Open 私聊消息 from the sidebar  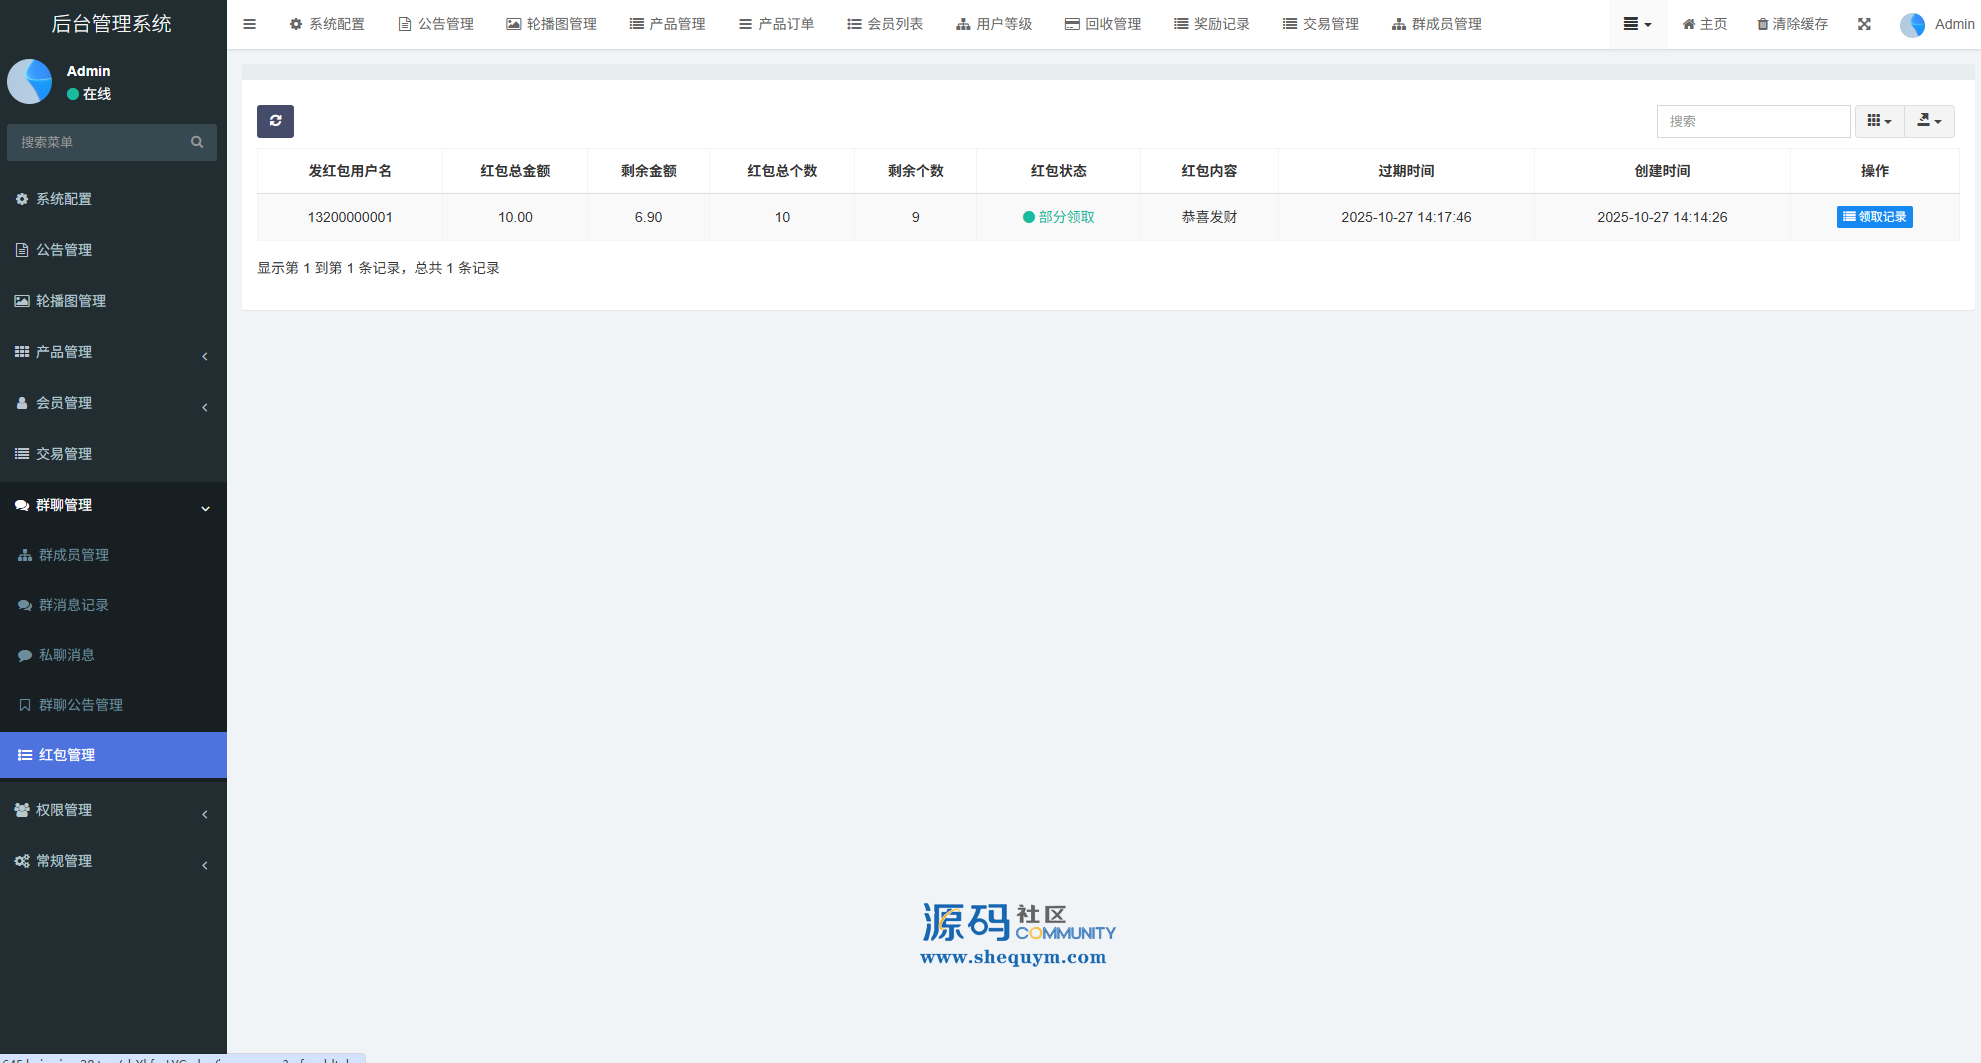click(x=67, y=655)
